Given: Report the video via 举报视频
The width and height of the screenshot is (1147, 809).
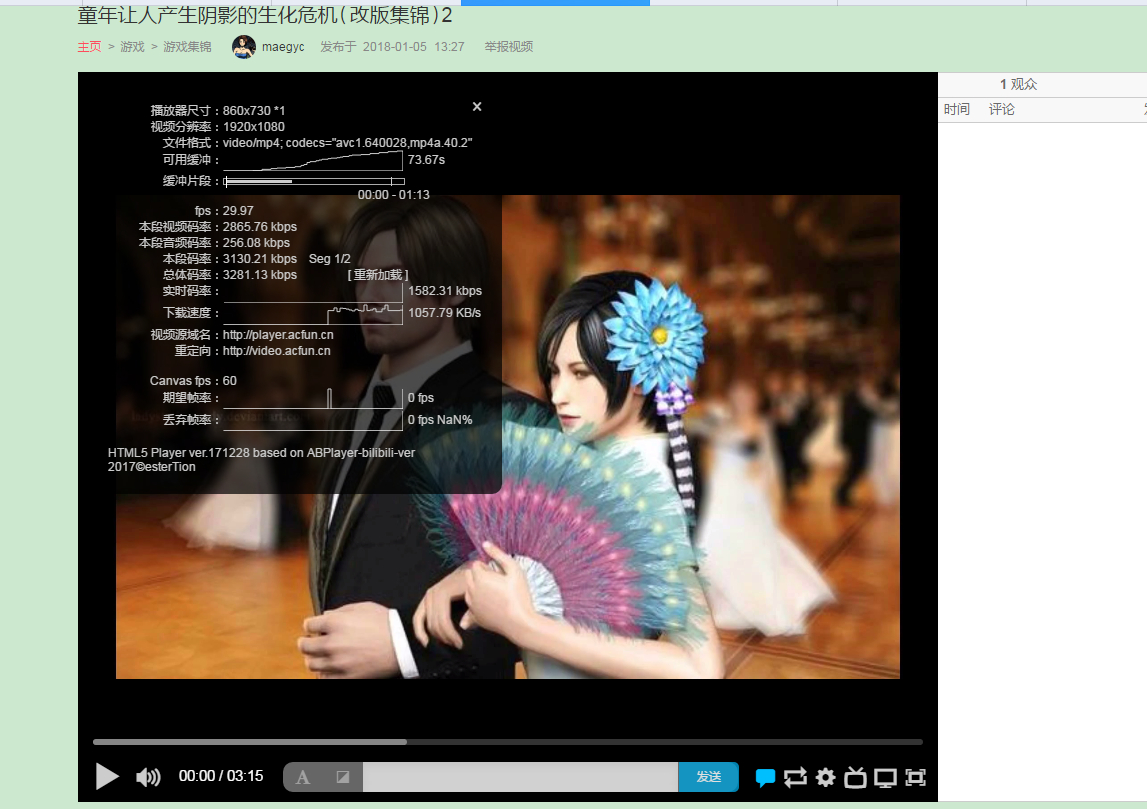Looking at the screenshot, I should pyautogui.click(x=508, y=47).
